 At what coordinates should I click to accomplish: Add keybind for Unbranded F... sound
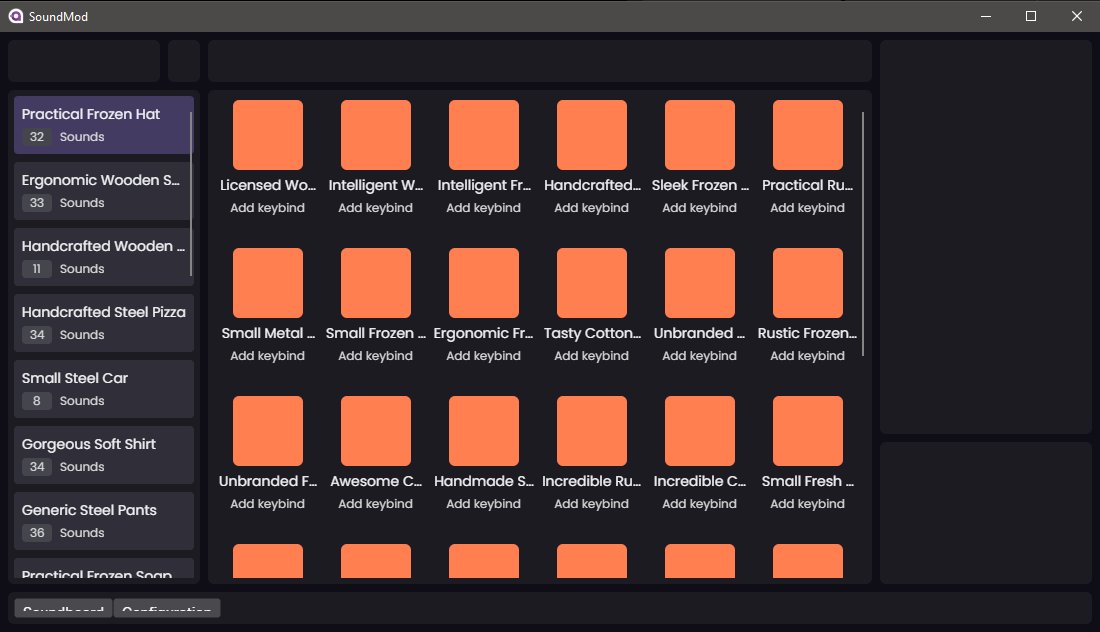267,504
